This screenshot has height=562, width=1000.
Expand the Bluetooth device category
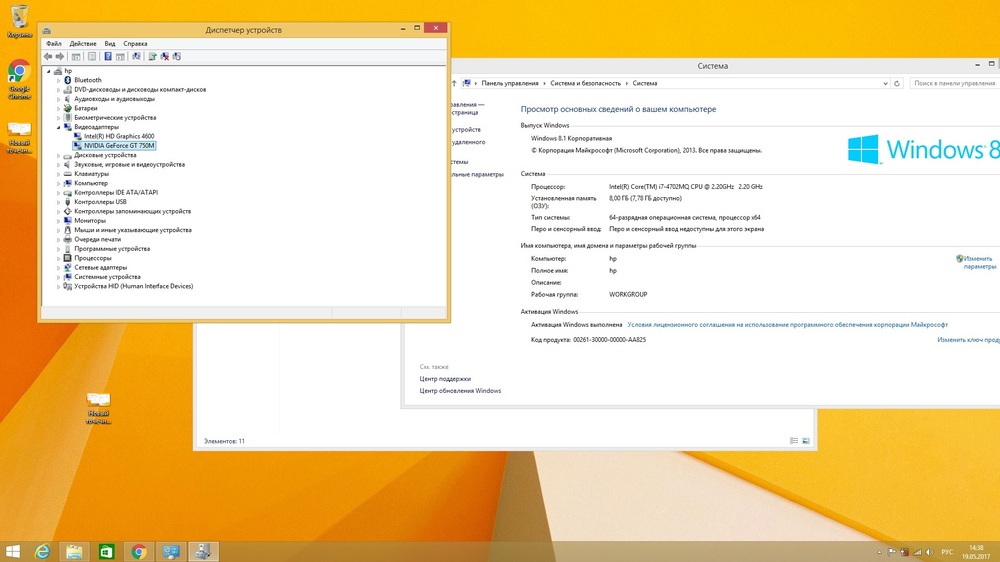point(58,80)
